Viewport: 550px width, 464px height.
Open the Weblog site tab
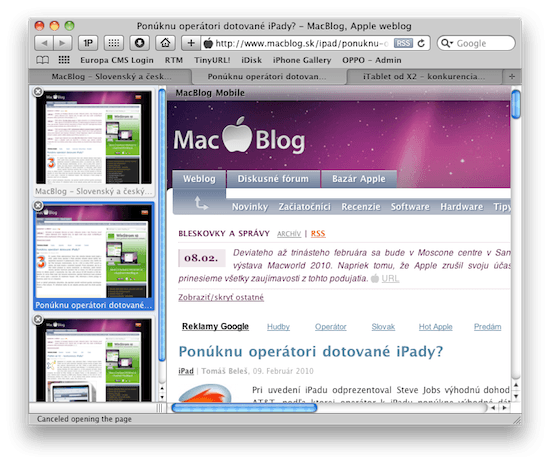tap(199, 179)
